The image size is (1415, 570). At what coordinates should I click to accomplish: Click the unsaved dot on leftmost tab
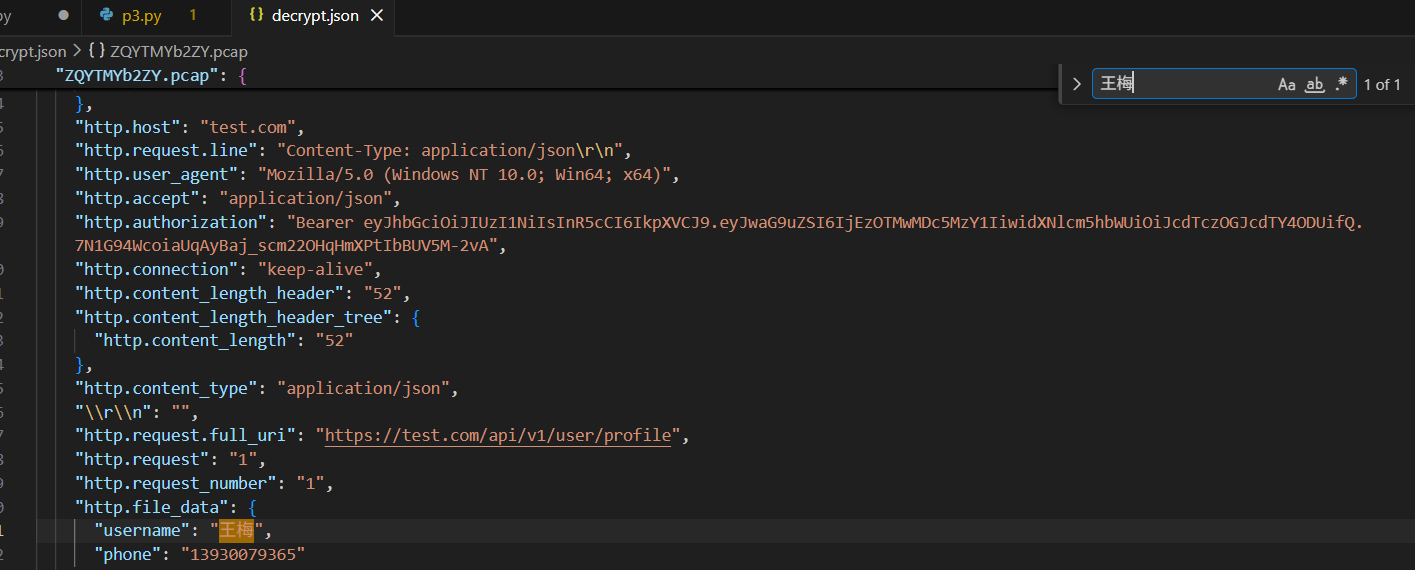[64, 16]
